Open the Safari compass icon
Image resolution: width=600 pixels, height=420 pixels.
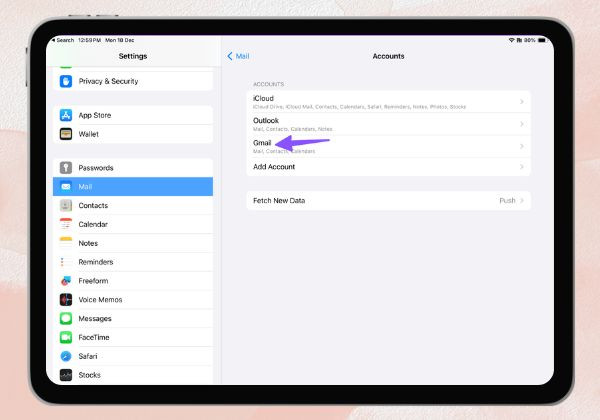pyautogui.click(x=66, y=356)
